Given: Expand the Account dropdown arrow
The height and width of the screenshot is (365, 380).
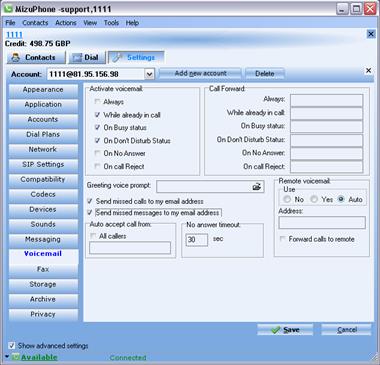Looking at the screenshot, I should [x=149, y=74].
